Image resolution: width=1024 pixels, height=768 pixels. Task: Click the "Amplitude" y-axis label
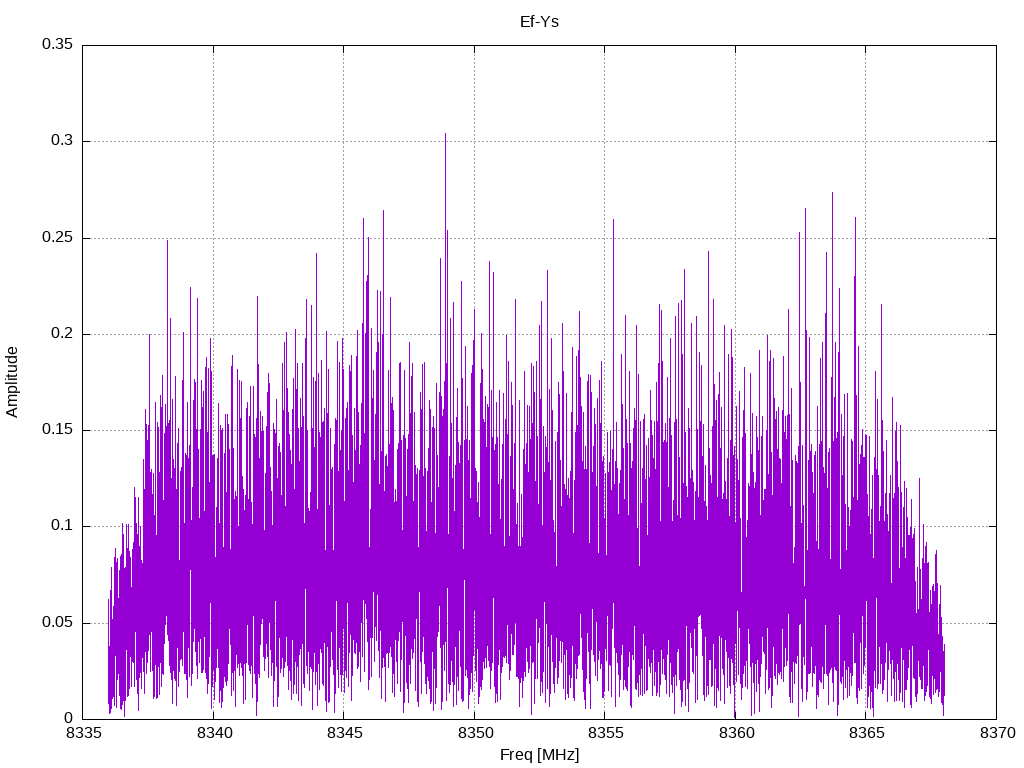point(12,382)
